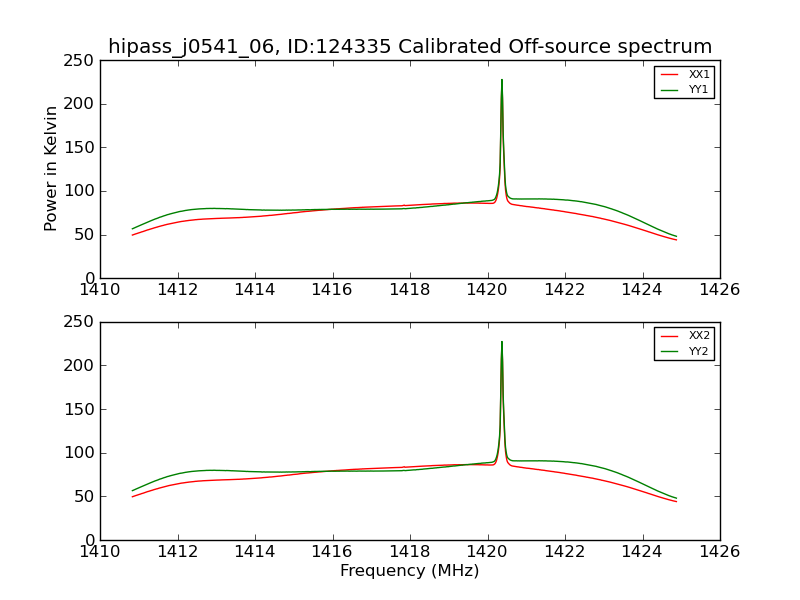800x600 pixels.
Task: Select the XX1 legend entry
Action: point(685,74)
